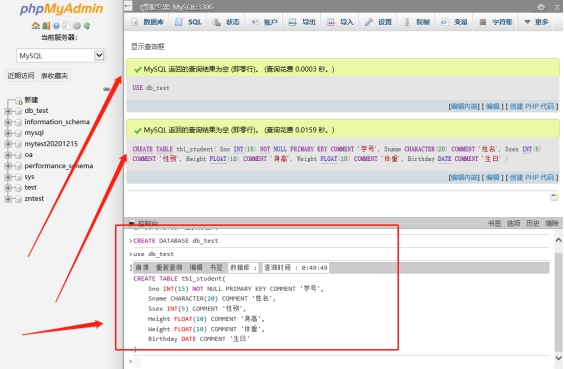Click 创建 PHP 代码 for USE db_test
Image resolution: width=564 pixels, height=369 pixels.
pyautogui.click(x=532, y=106)
